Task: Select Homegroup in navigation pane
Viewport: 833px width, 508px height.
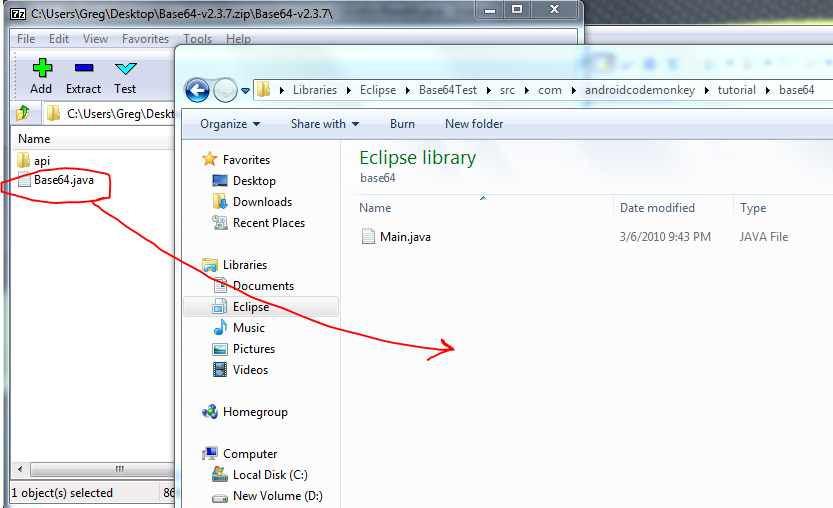Action: 255,412
